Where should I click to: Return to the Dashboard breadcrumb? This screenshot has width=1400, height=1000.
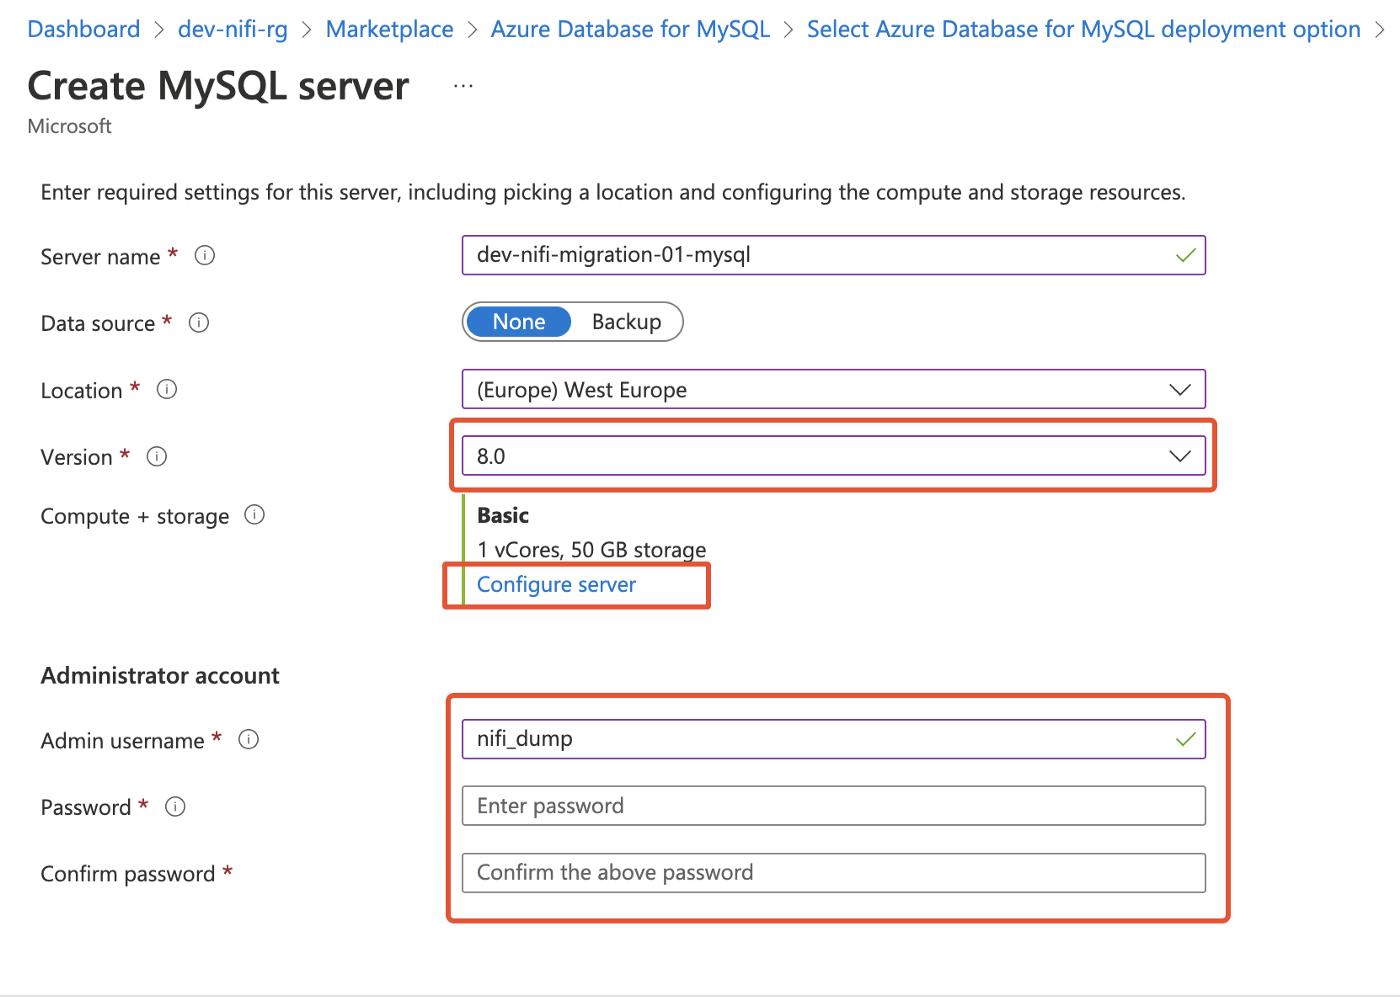[83, 29]
